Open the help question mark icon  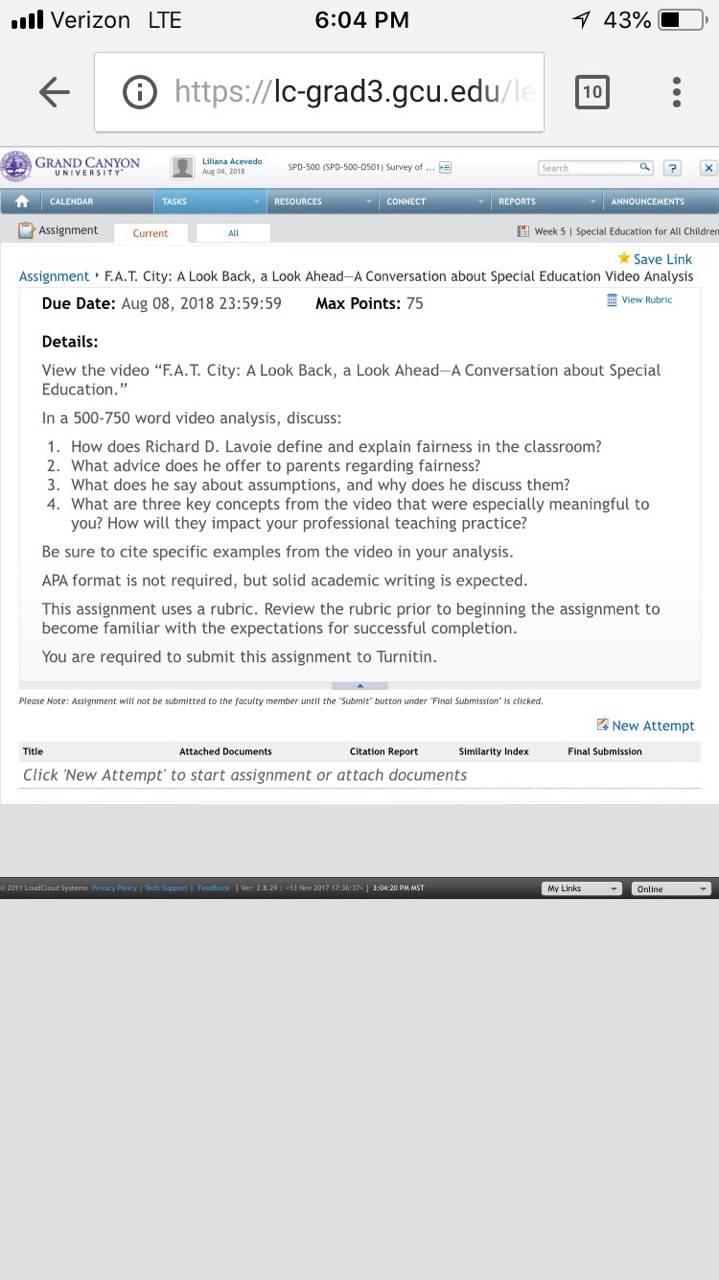click(673, 168)
